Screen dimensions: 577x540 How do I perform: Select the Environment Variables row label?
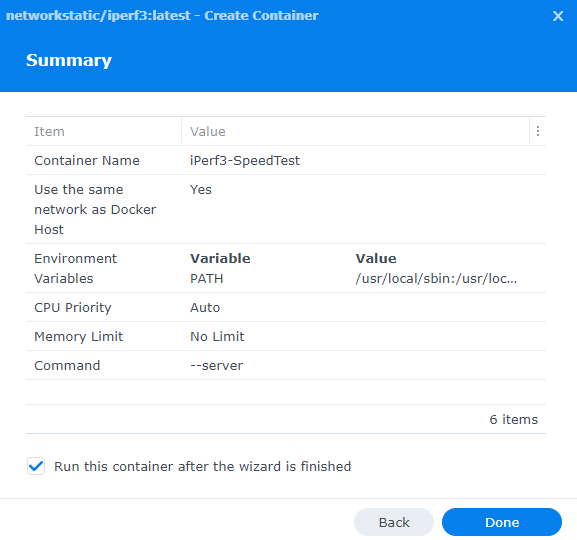(75, 268)
